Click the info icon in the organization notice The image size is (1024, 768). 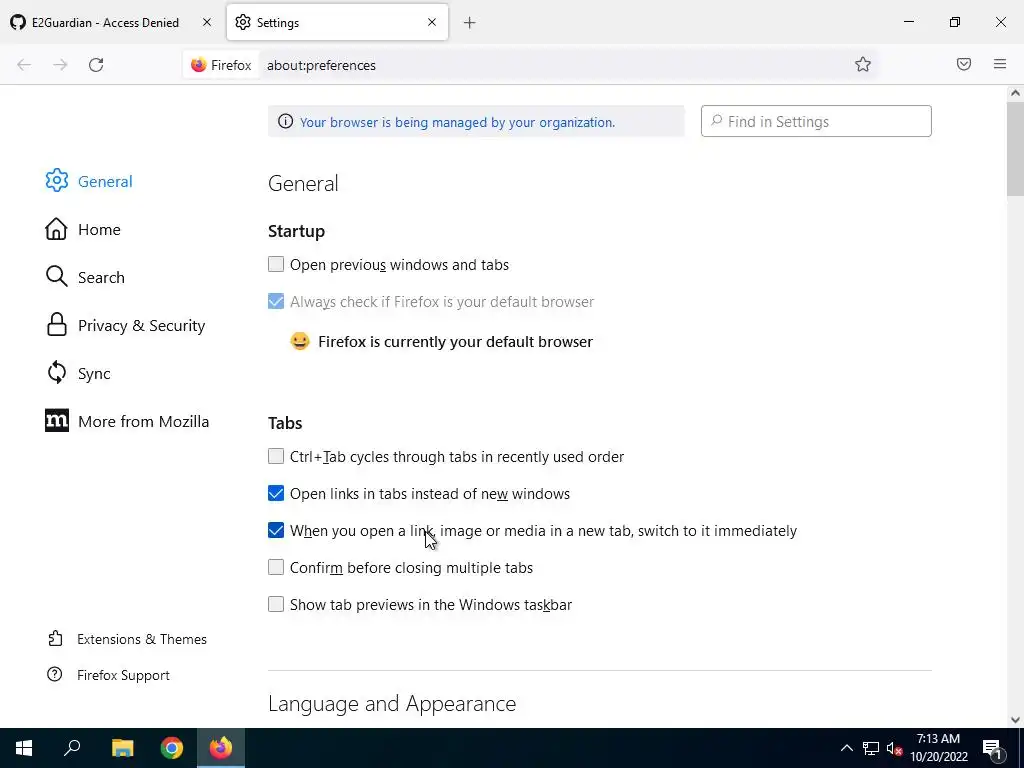point(285,121)
